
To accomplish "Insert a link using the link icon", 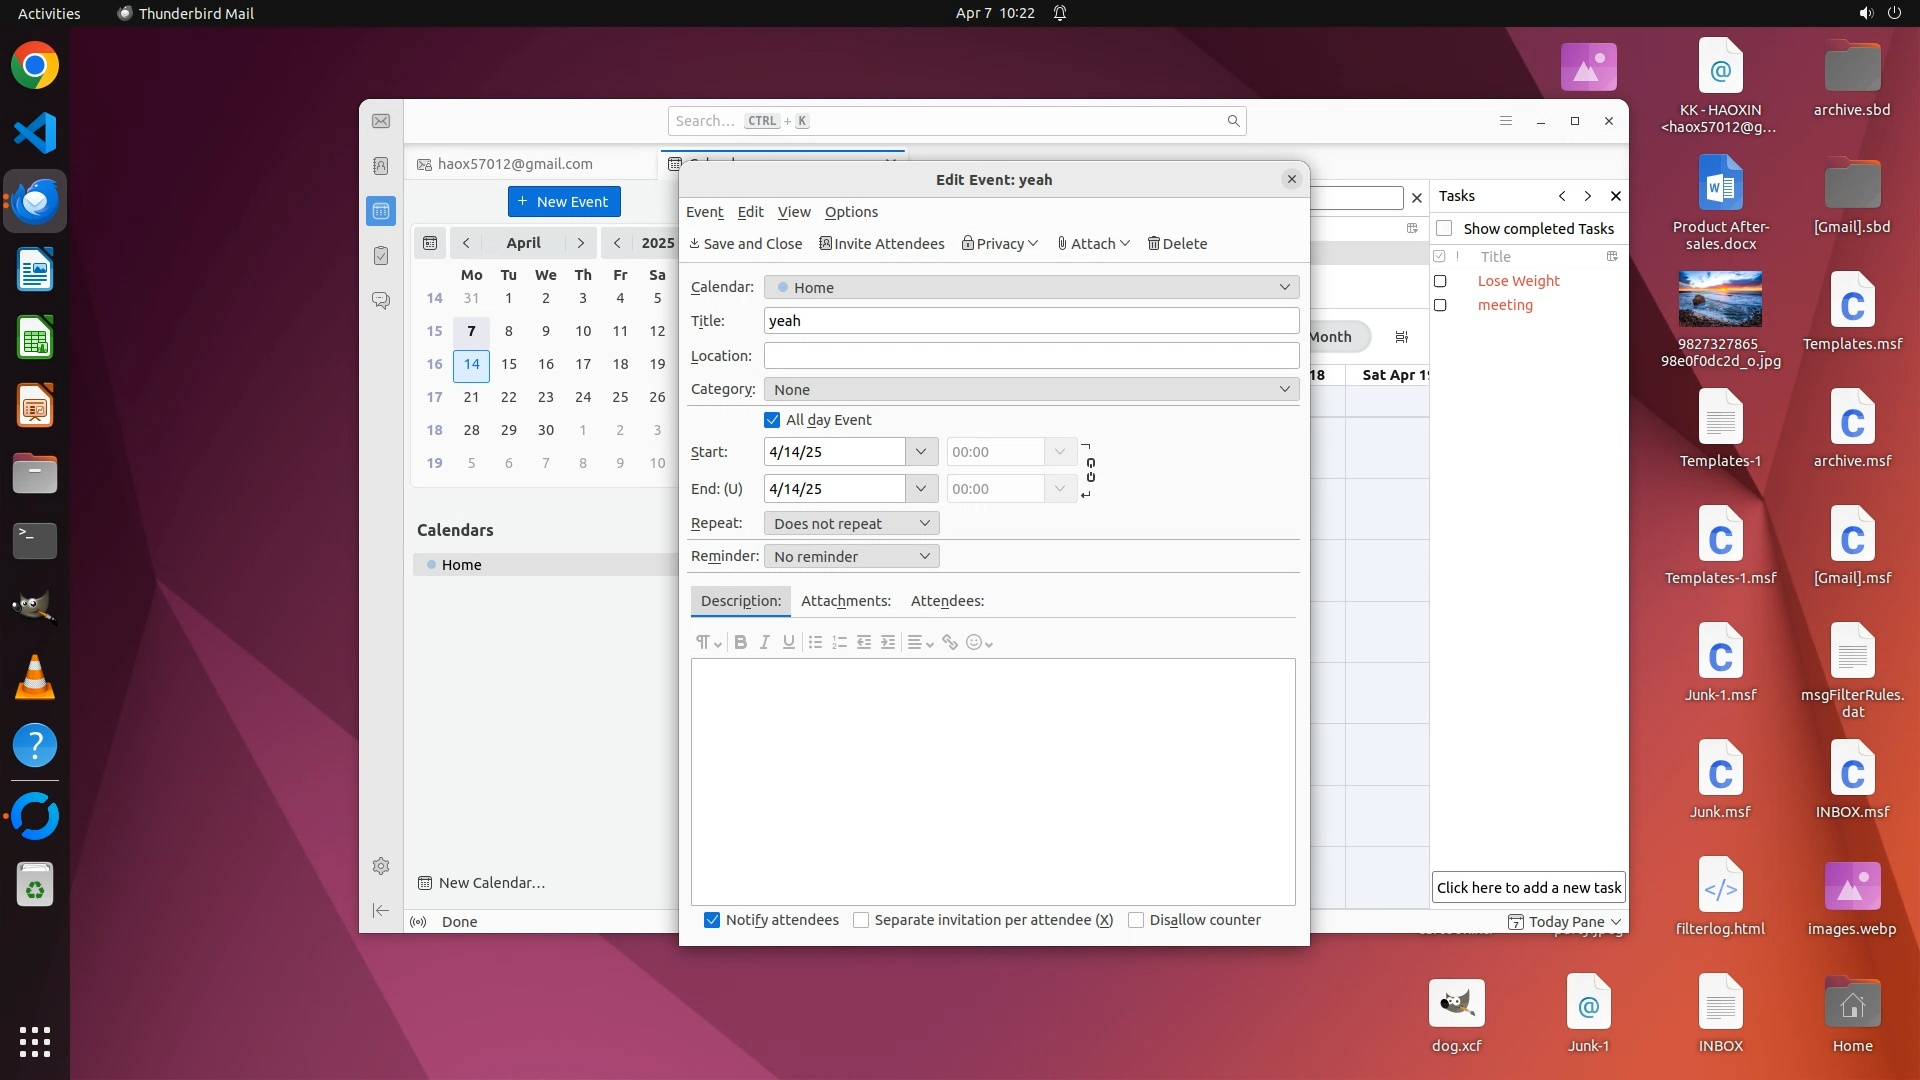I will 950,643.
